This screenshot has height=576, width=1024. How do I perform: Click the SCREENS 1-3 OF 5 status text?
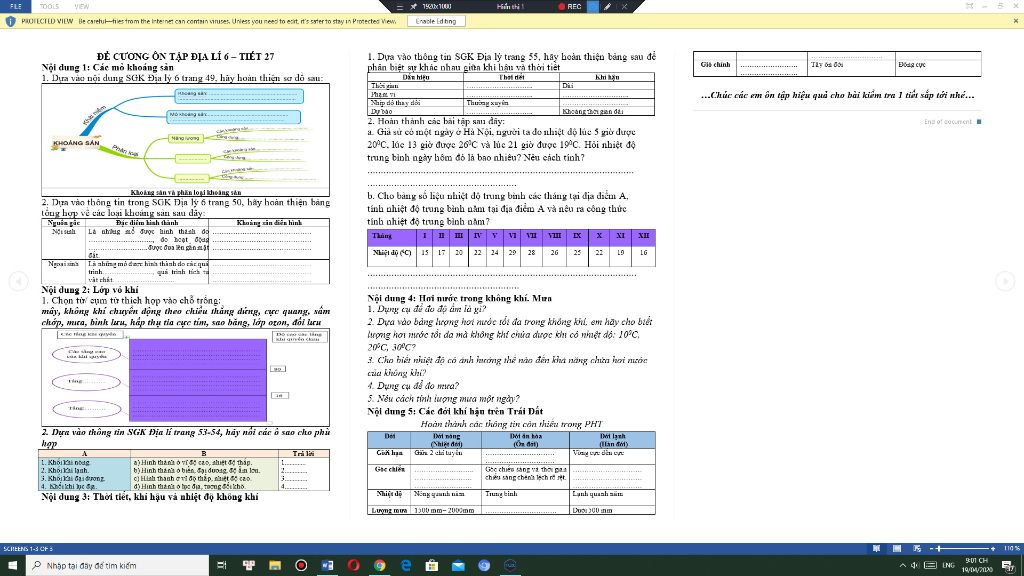(28, 549)
